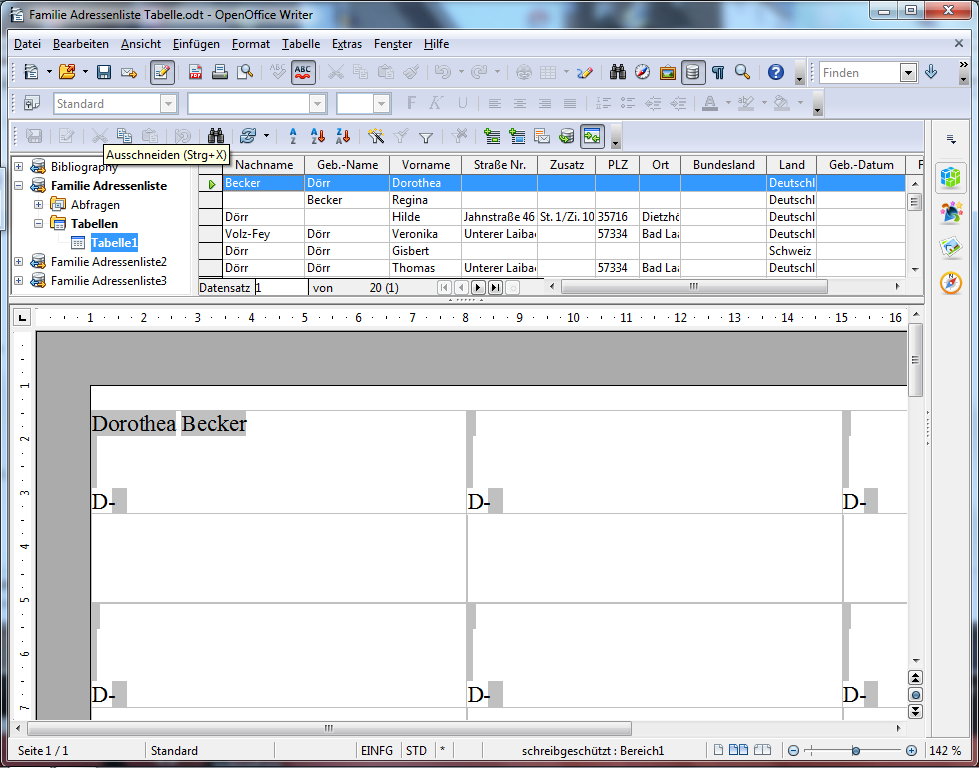Click the print preview magnifier icon
Screen dimensions: 979x768
coord(245,72)
